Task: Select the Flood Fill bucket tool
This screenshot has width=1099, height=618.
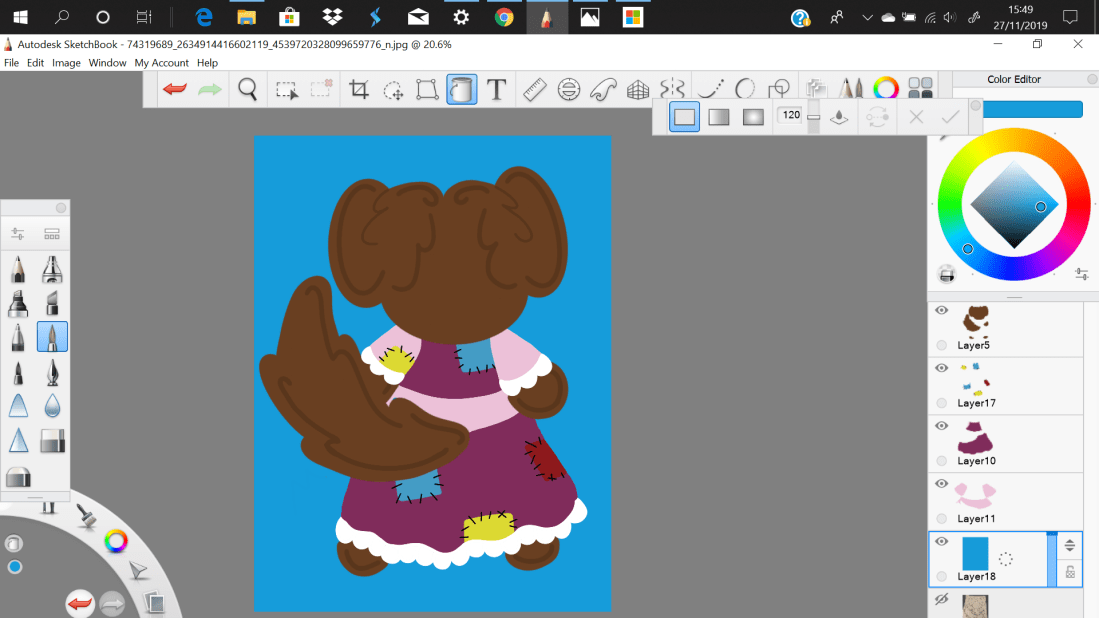Action: pyautogui.click(x=461, y=90)
